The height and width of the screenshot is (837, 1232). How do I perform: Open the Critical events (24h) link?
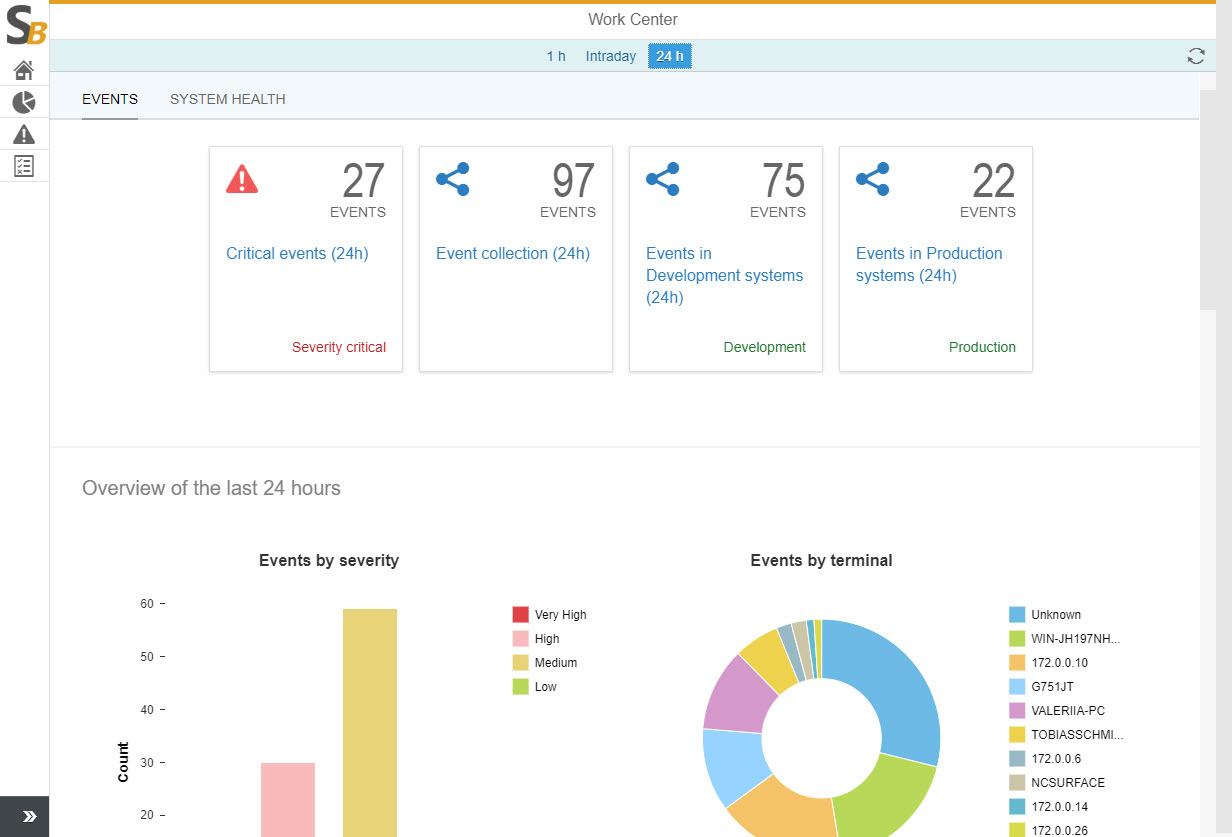tap(297, 254)
